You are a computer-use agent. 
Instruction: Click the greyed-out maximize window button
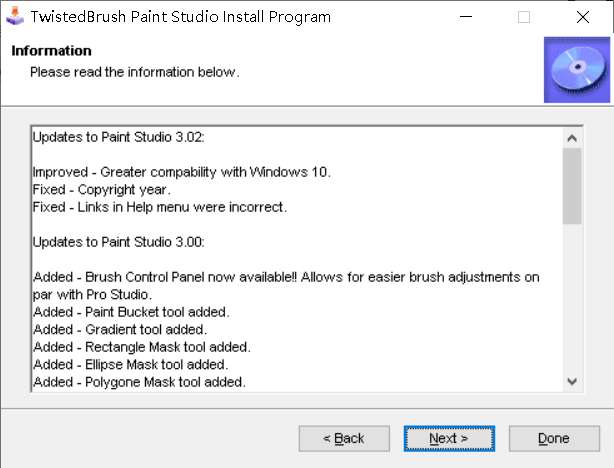point(524,17)
